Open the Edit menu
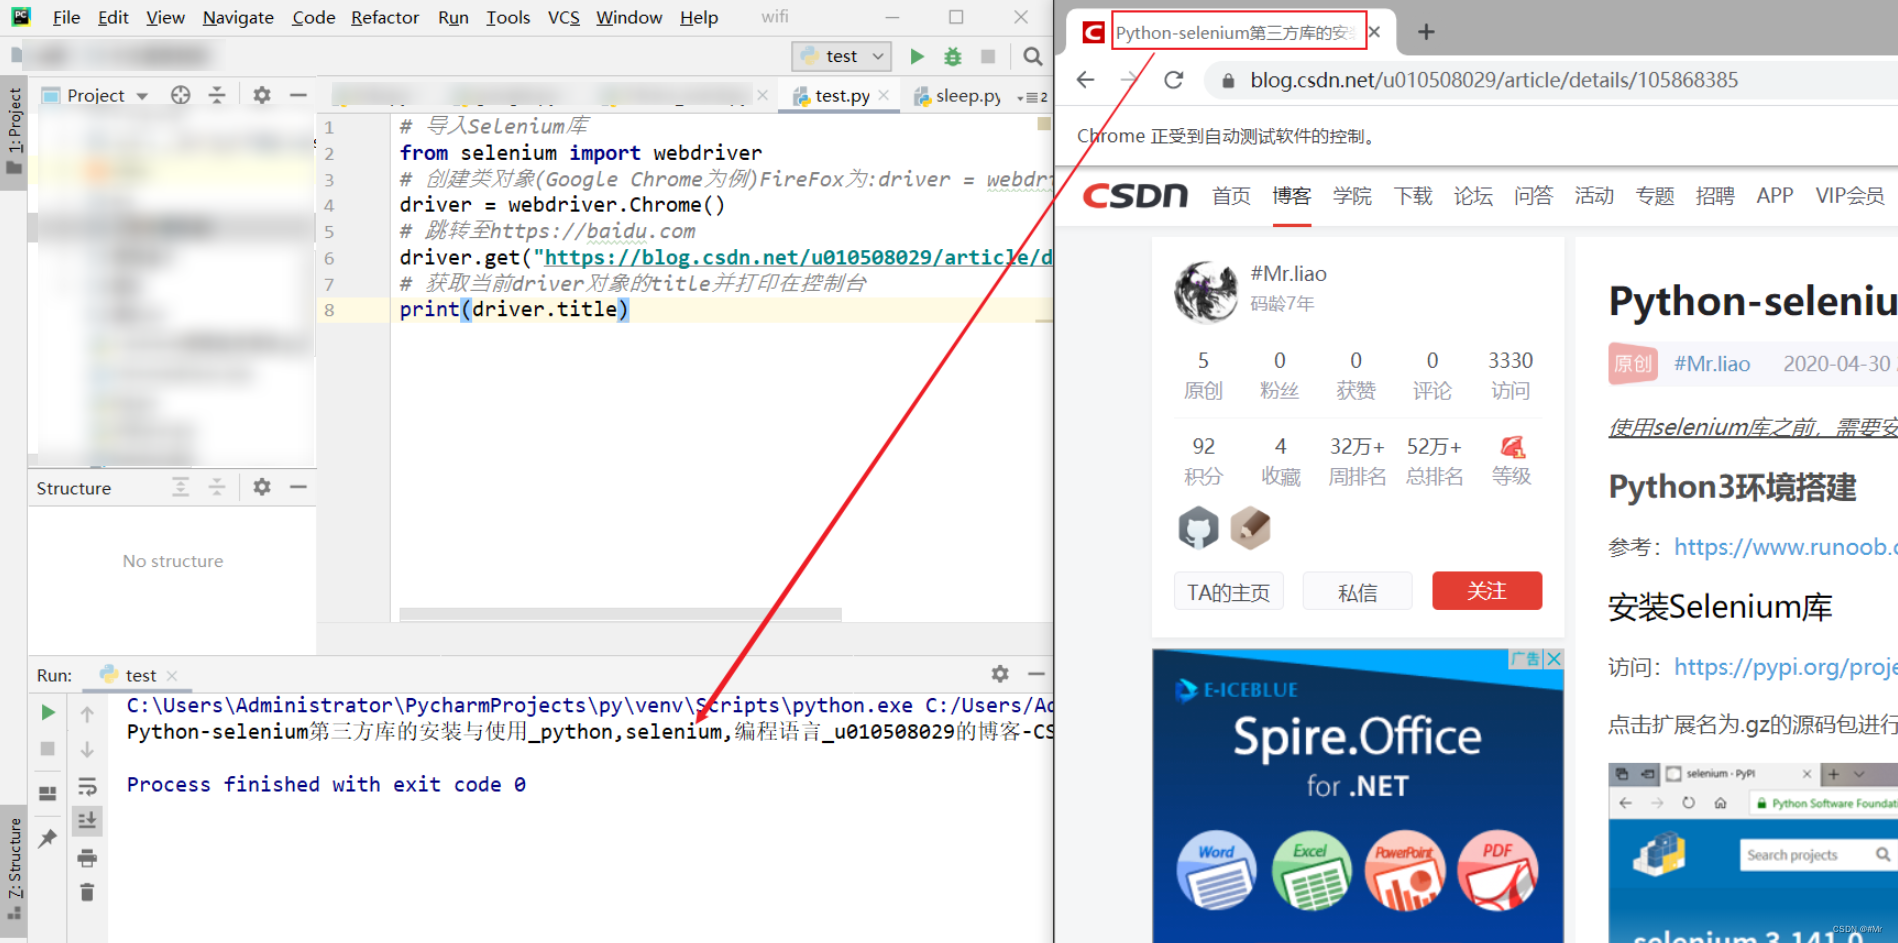Viewport: 1898px width, 943px height. coord(113,17)
